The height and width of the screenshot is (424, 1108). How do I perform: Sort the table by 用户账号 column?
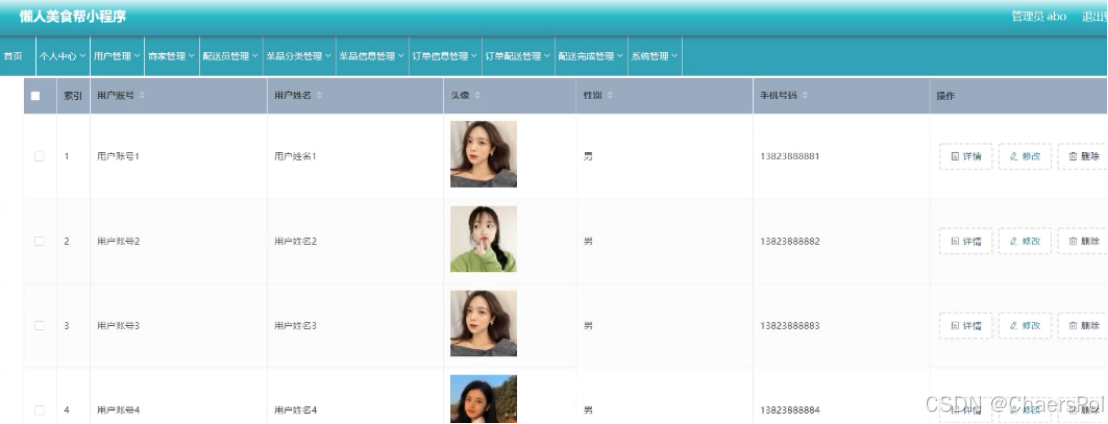click(141, 95)
